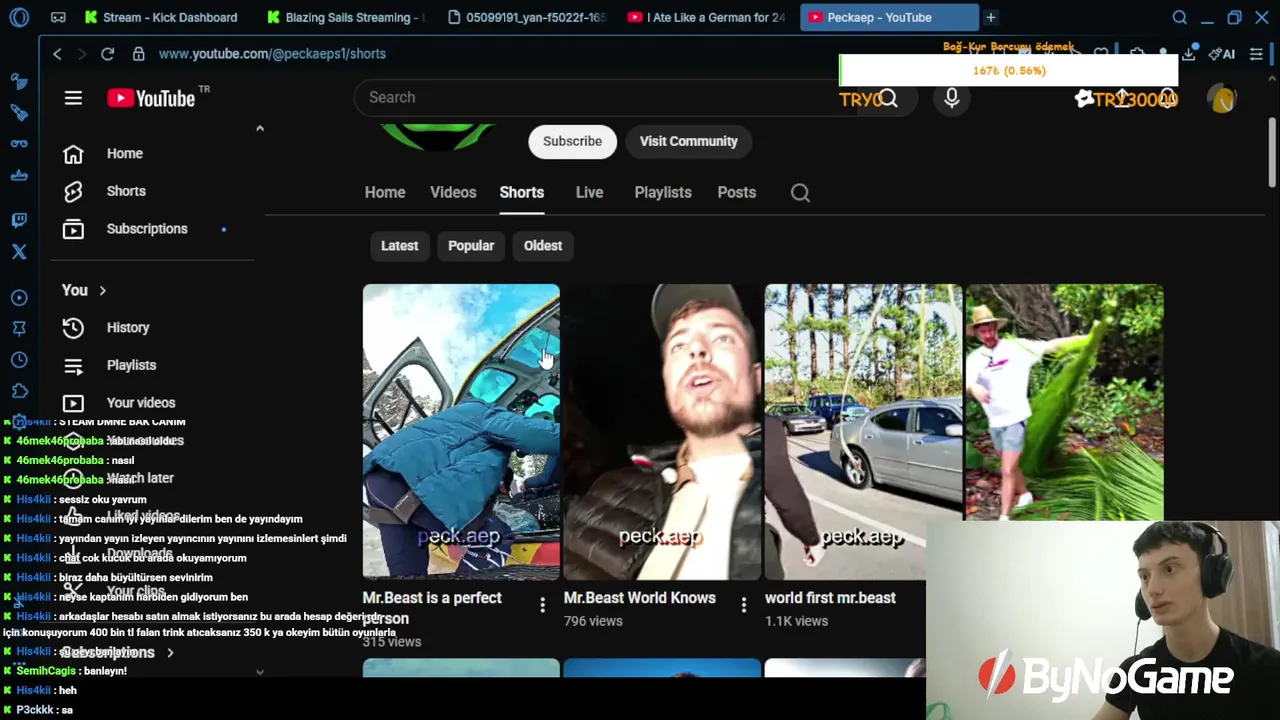Open the pinboards pin icon in browser sidebar
1280x720 pixels.
(x=19, y=328)
